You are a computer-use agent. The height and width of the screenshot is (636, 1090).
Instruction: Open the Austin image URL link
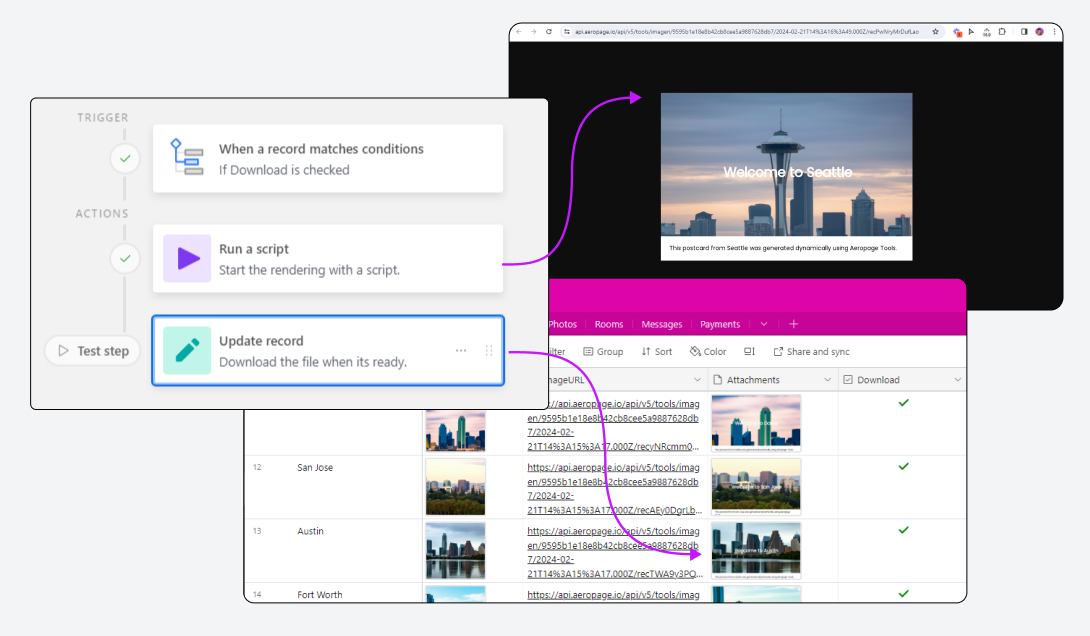[615, 552]
